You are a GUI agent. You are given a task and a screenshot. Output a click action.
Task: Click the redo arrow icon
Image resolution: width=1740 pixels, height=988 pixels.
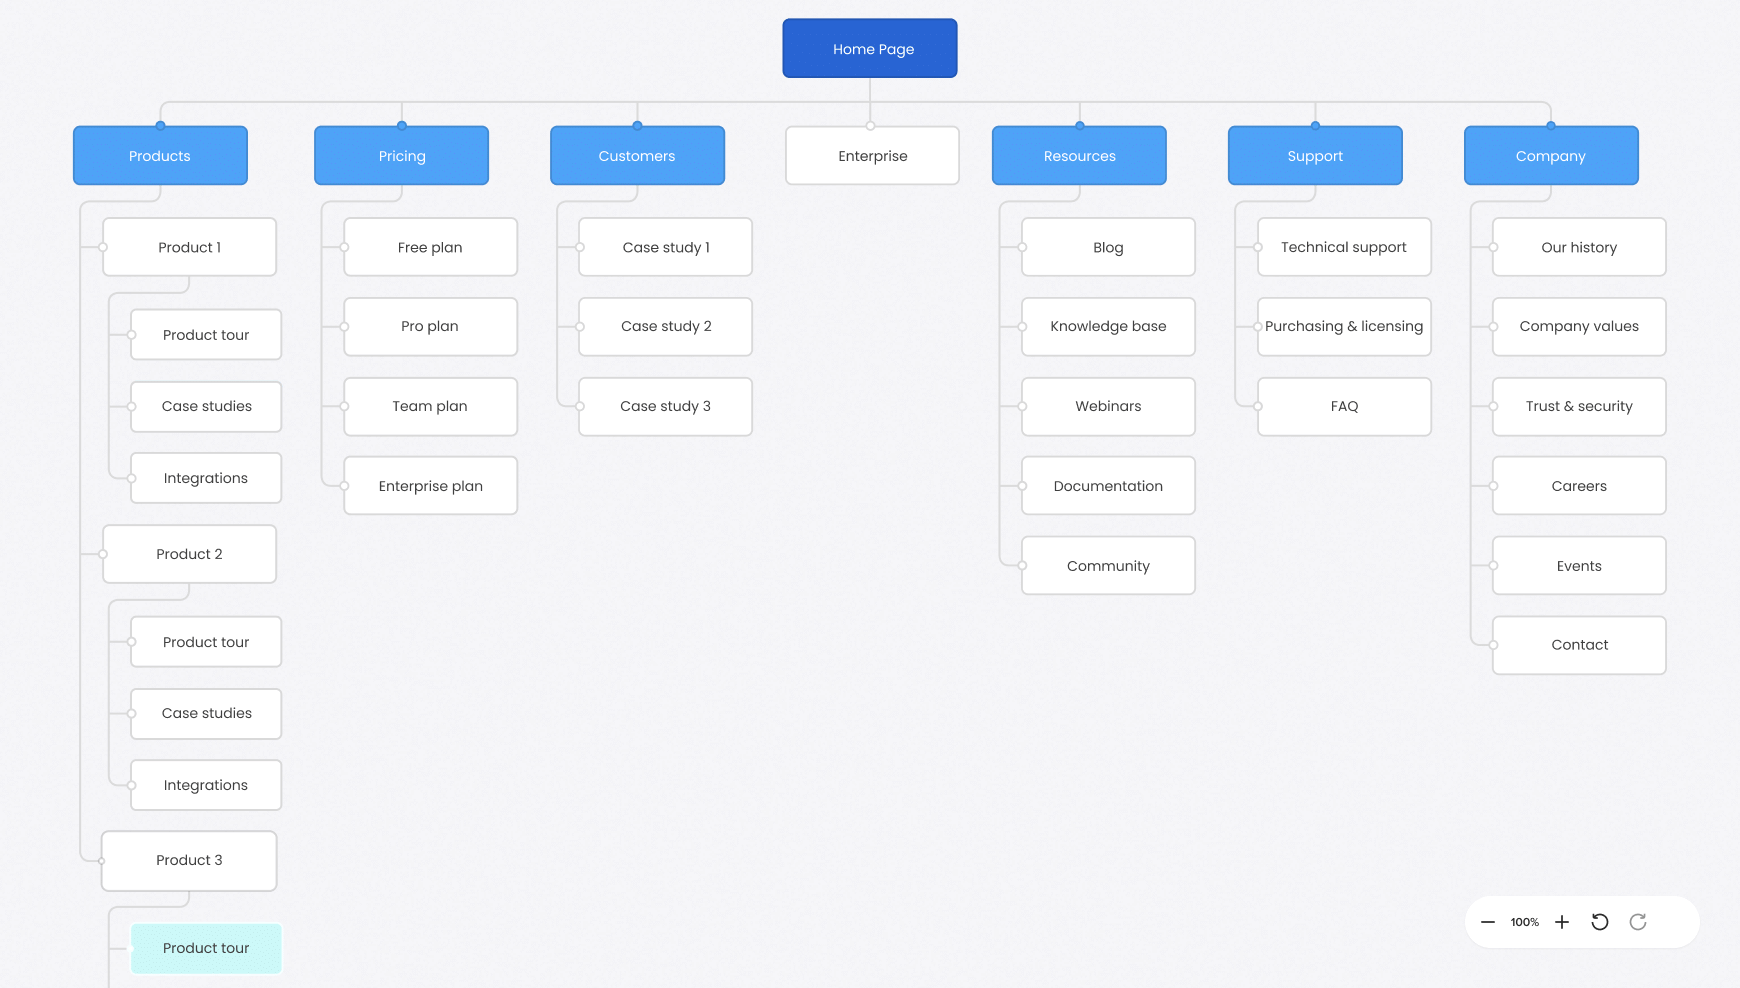tap(1638, 922)
